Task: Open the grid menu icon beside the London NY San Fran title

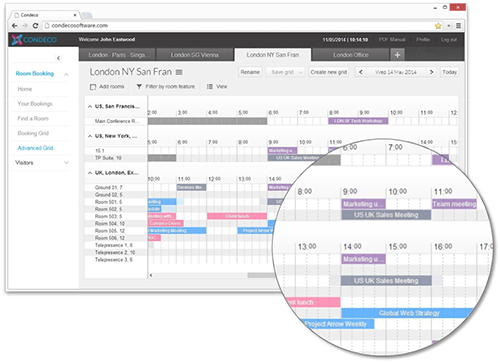Action: tap(179, 72)
